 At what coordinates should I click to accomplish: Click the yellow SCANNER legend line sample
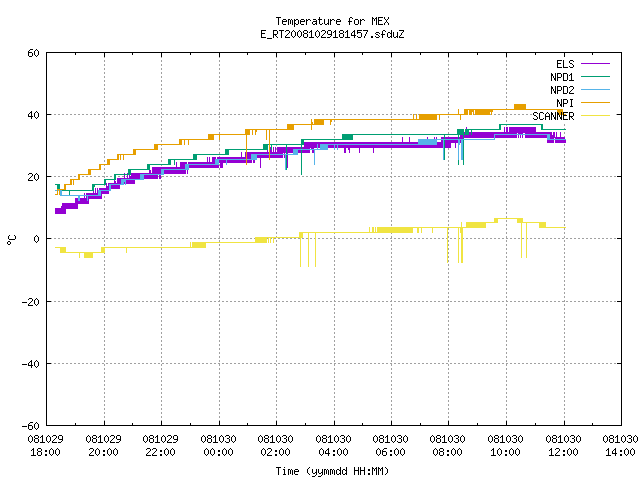595,116
